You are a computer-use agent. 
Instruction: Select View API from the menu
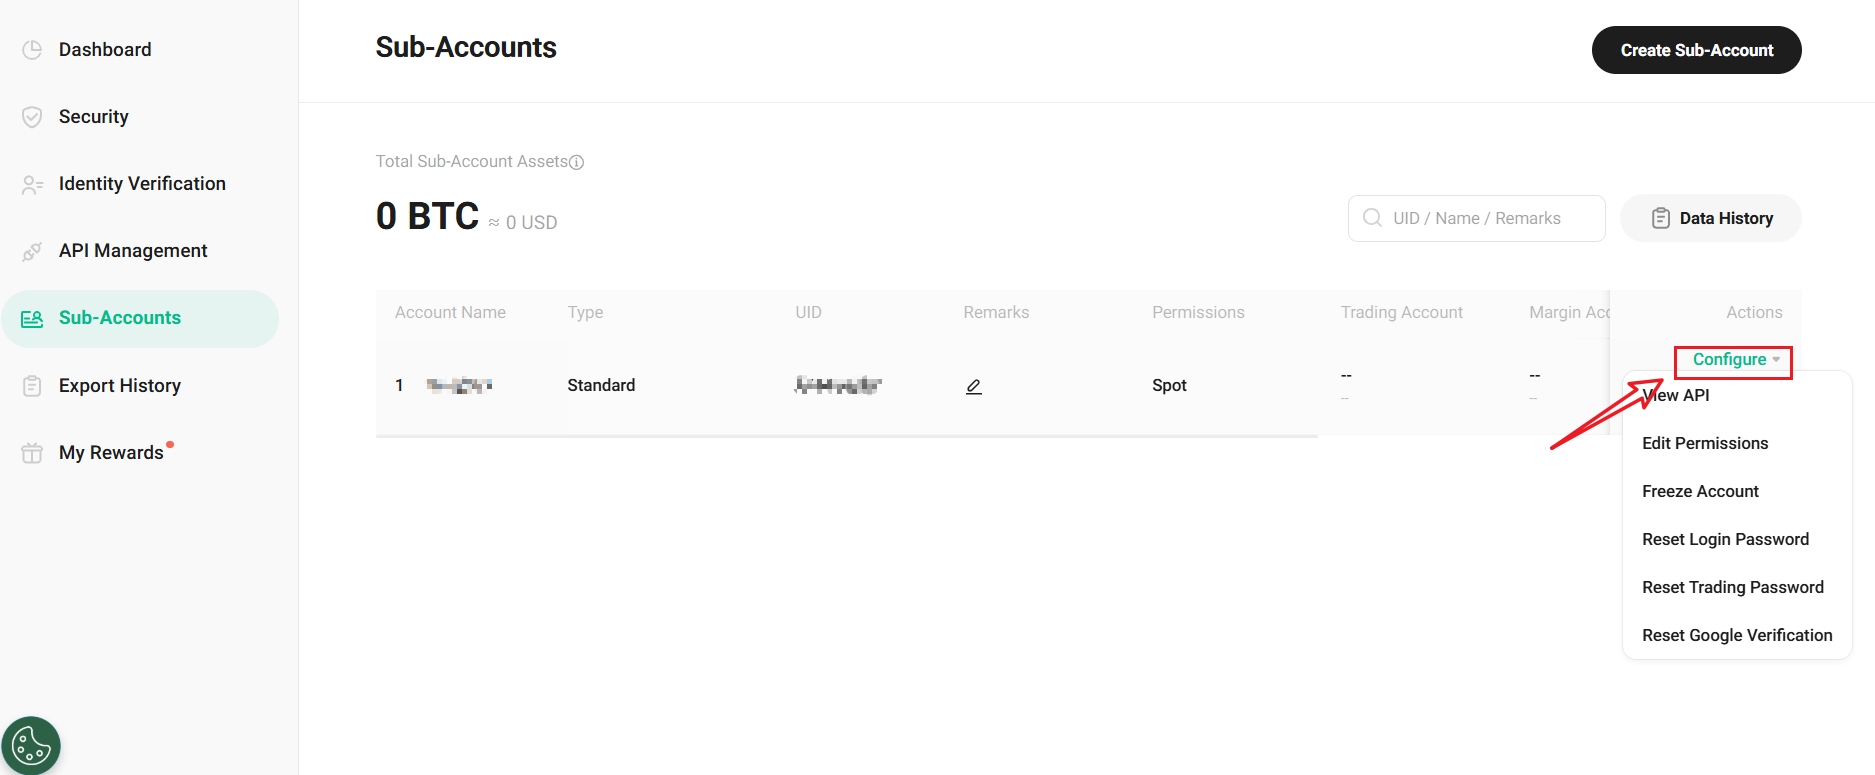1676,395
